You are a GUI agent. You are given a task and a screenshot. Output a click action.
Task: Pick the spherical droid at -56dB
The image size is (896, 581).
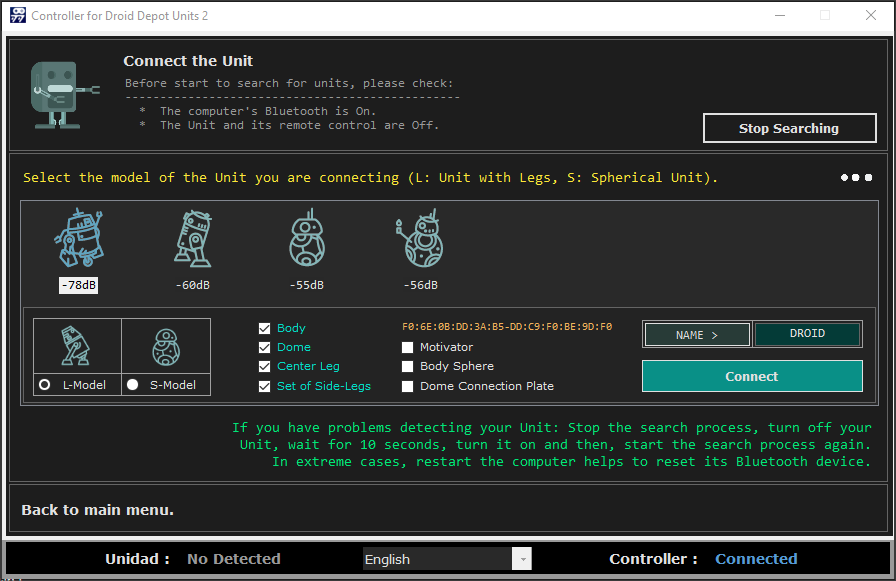[x=420, y=238]
